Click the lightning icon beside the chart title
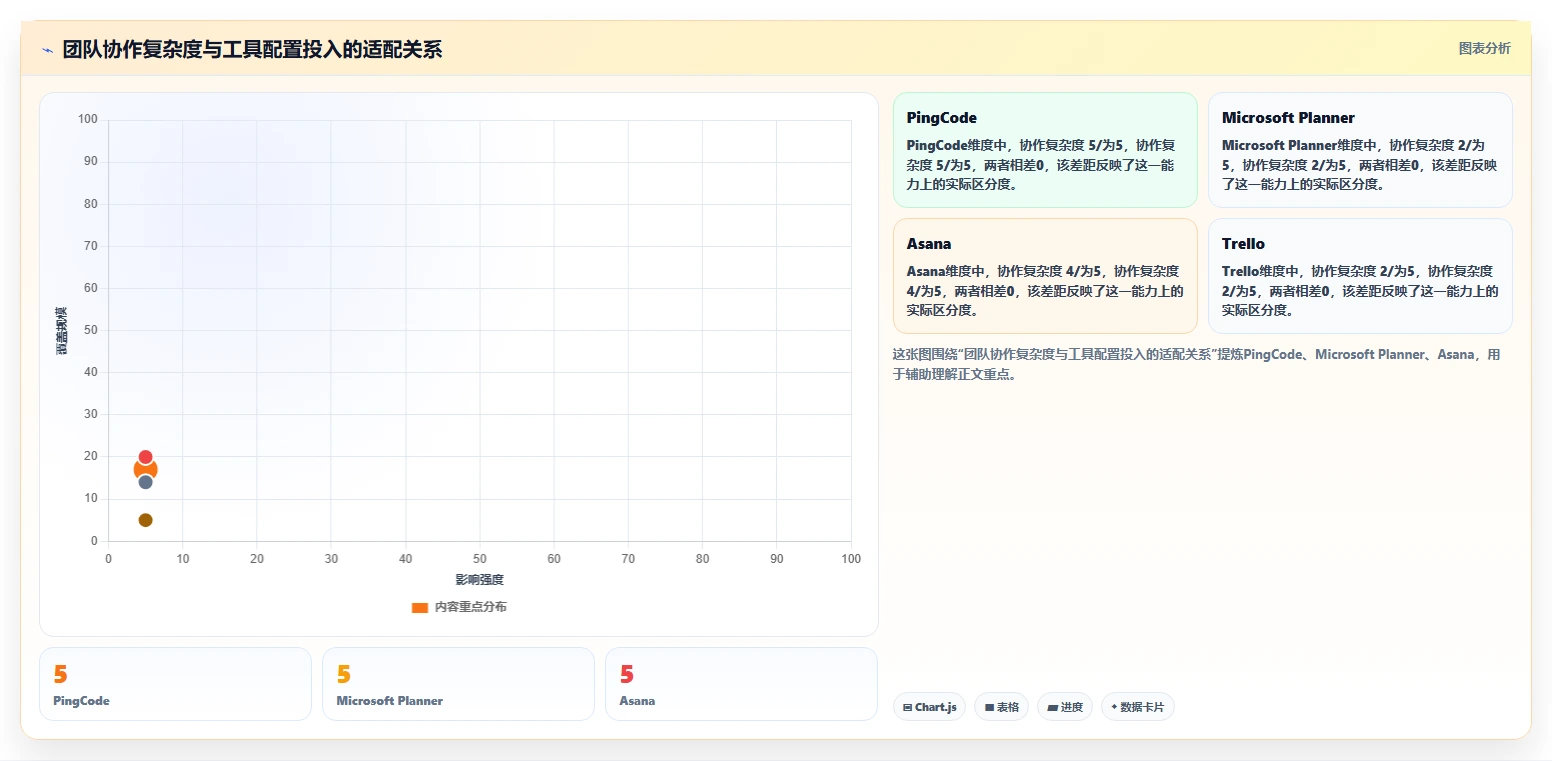1552x761 pixels. [47, 50]
